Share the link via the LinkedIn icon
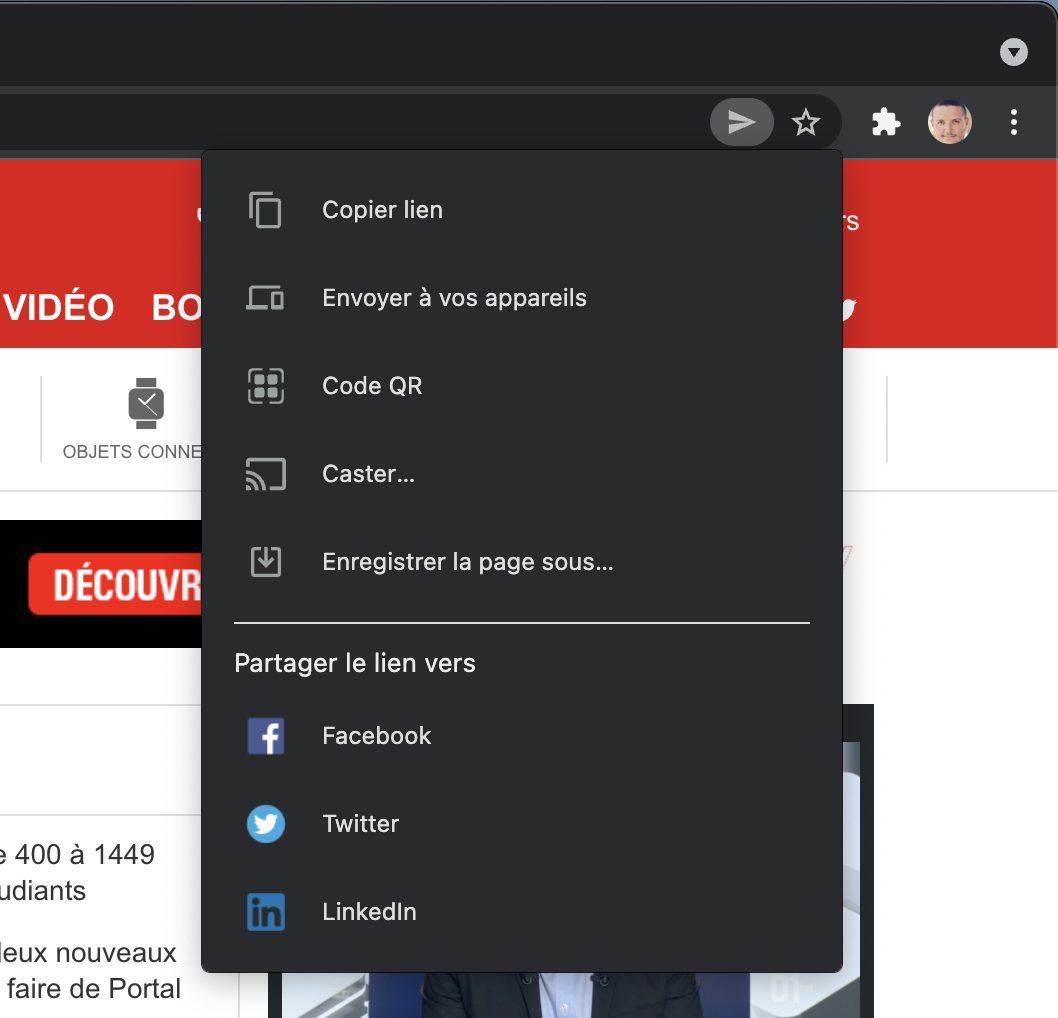 click(266, 912)
